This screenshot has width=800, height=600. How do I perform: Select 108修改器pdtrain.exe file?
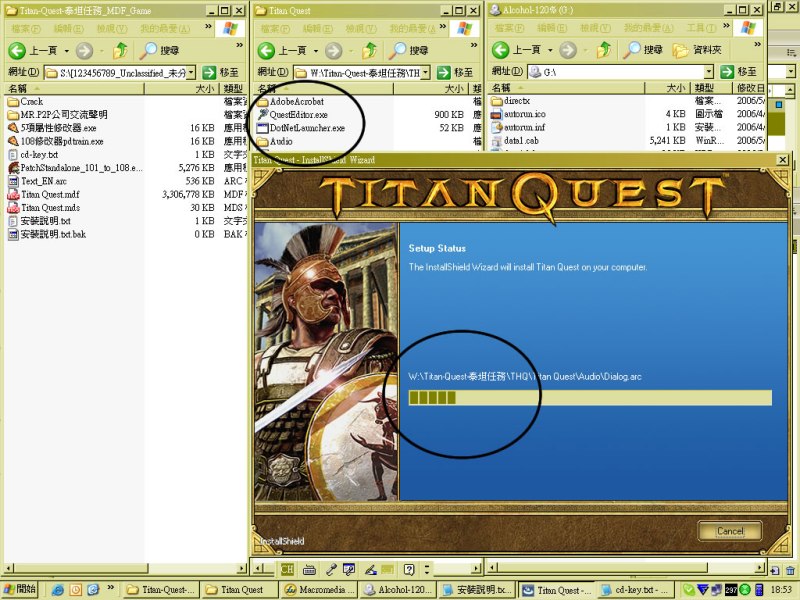click(56, 141)
